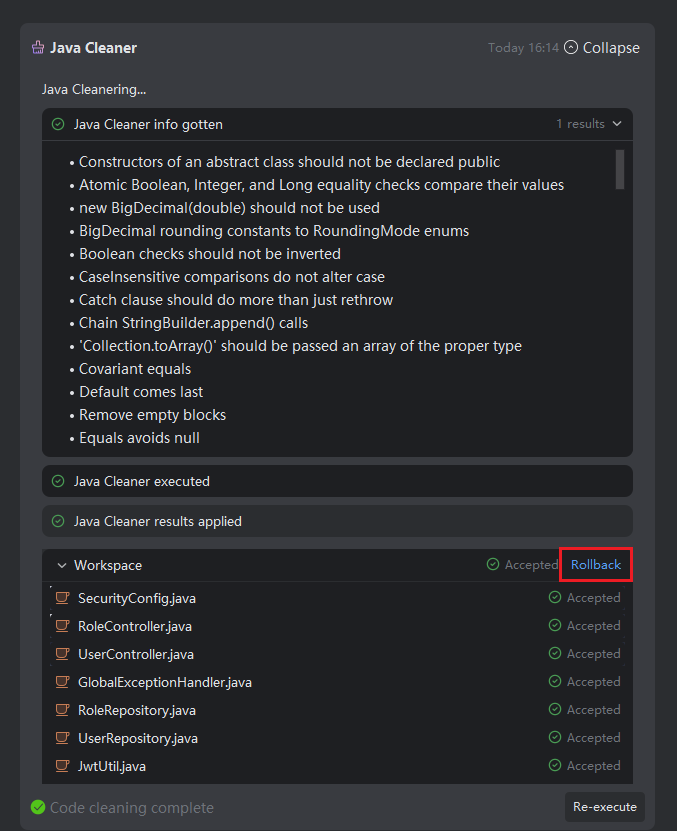Open UserRepository.java from the workspace list
The width and height of the screenshot is (677, 831).
[x=137, y=738]
